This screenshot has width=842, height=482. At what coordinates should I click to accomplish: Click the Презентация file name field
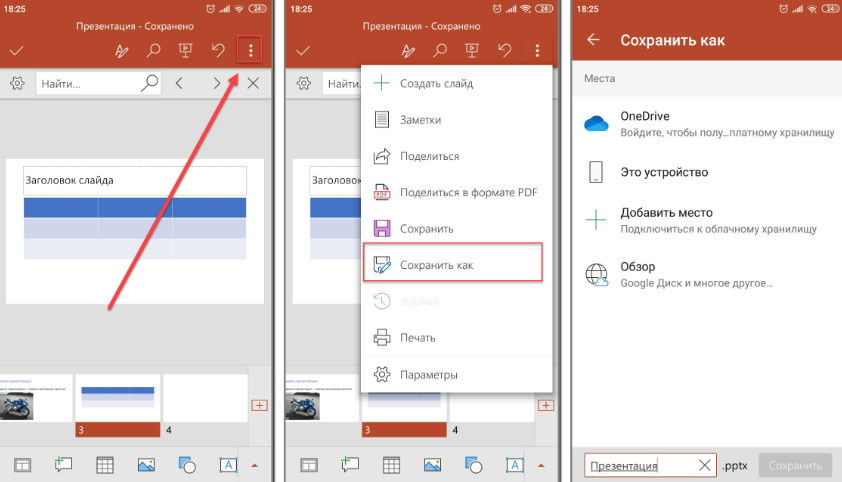click(x=637, y=465)
